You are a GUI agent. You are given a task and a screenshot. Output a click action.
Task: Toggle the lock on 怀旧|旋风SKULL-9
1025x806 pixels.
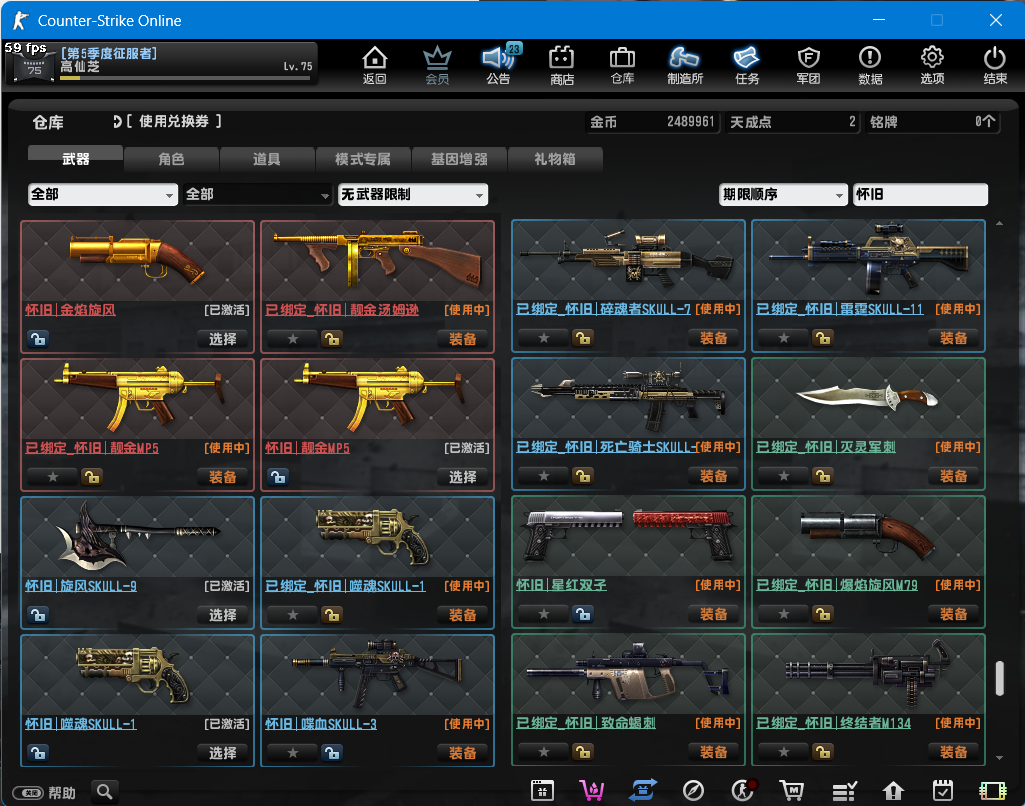click(38, 614)
